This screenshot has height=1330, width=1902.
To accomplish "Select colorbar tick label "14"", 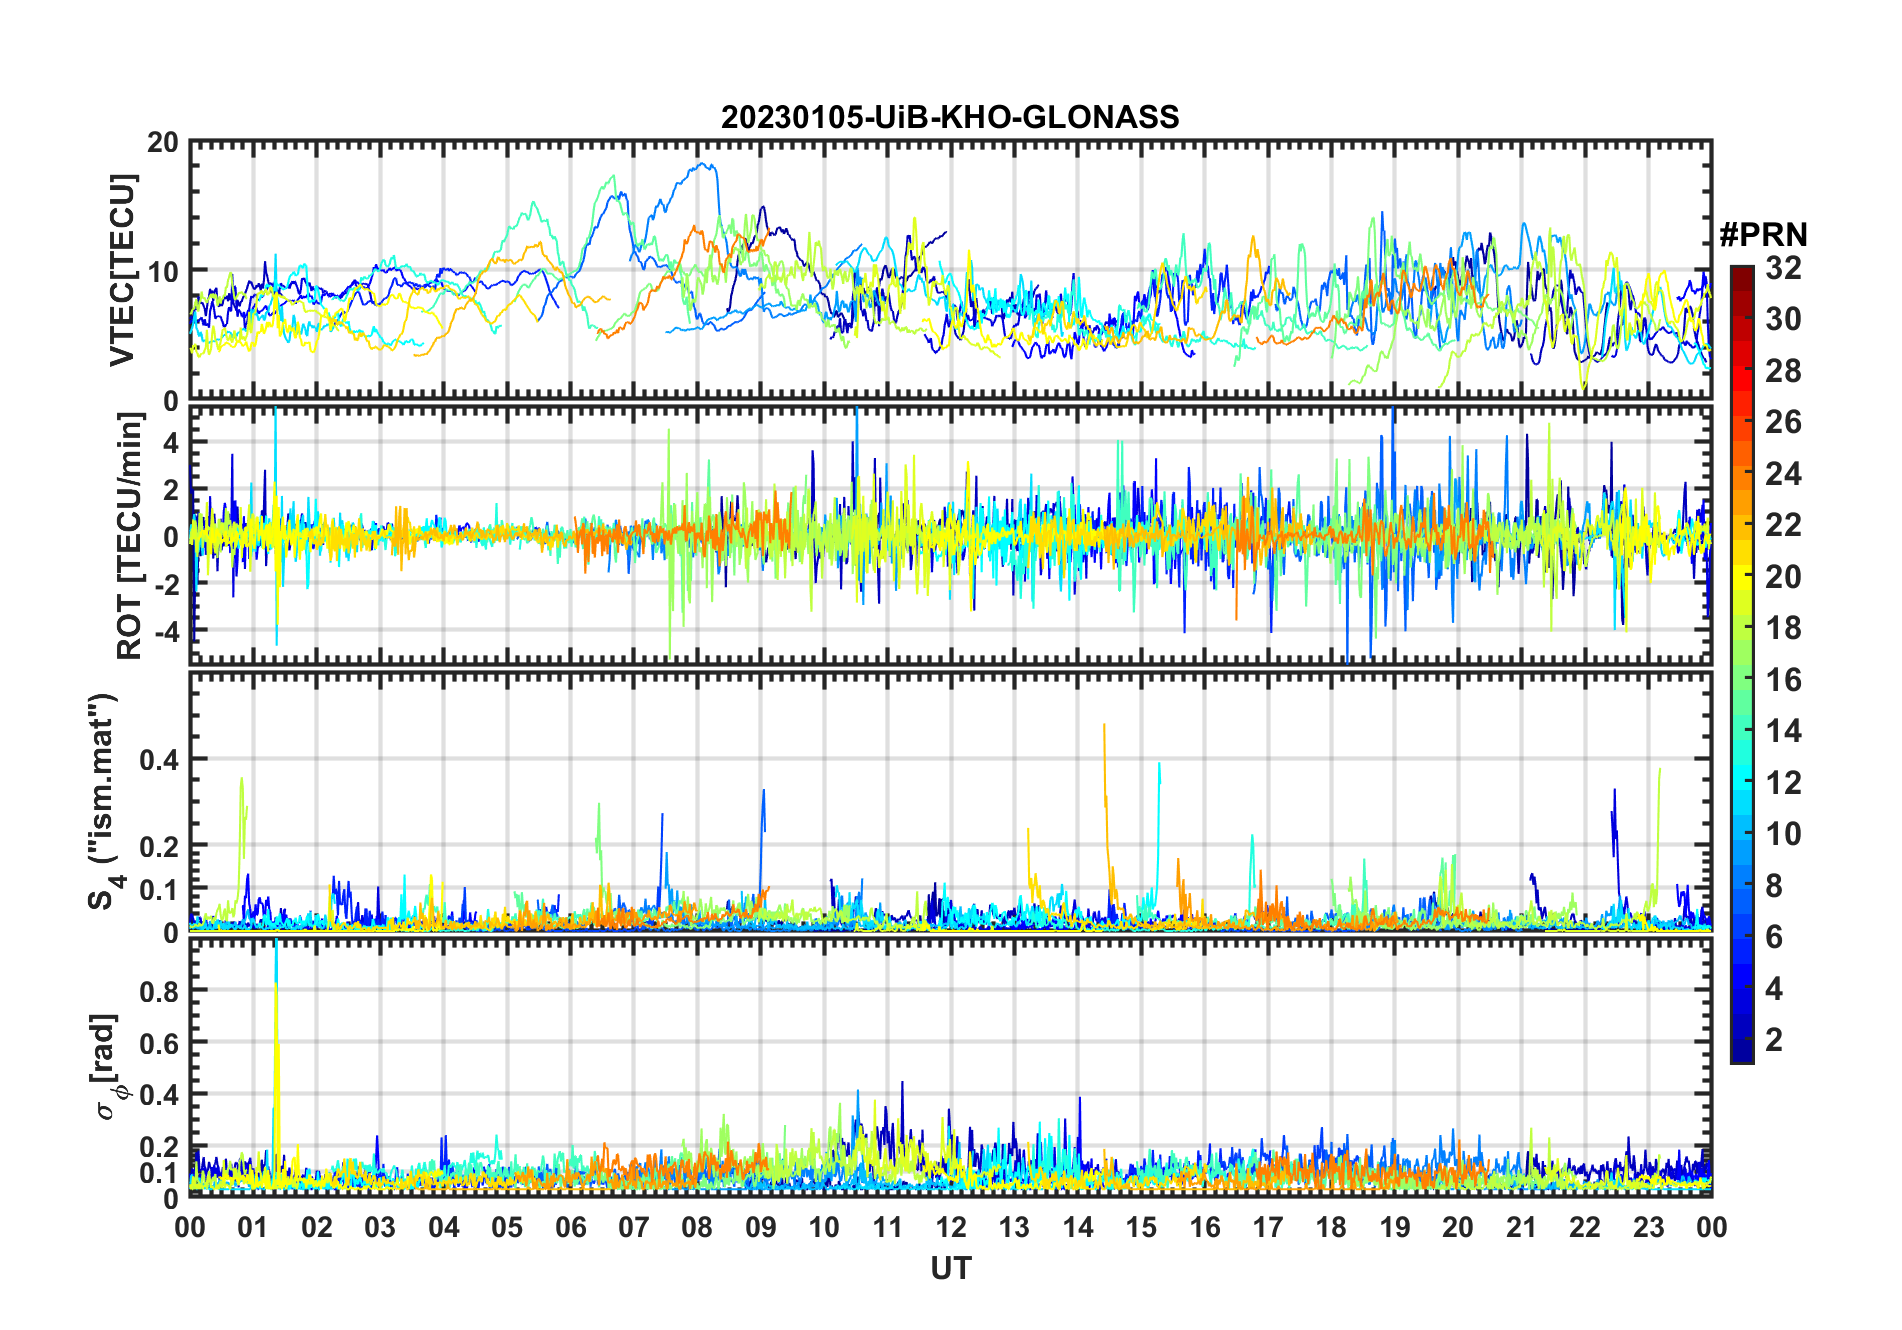I will tap(1783, 731).
